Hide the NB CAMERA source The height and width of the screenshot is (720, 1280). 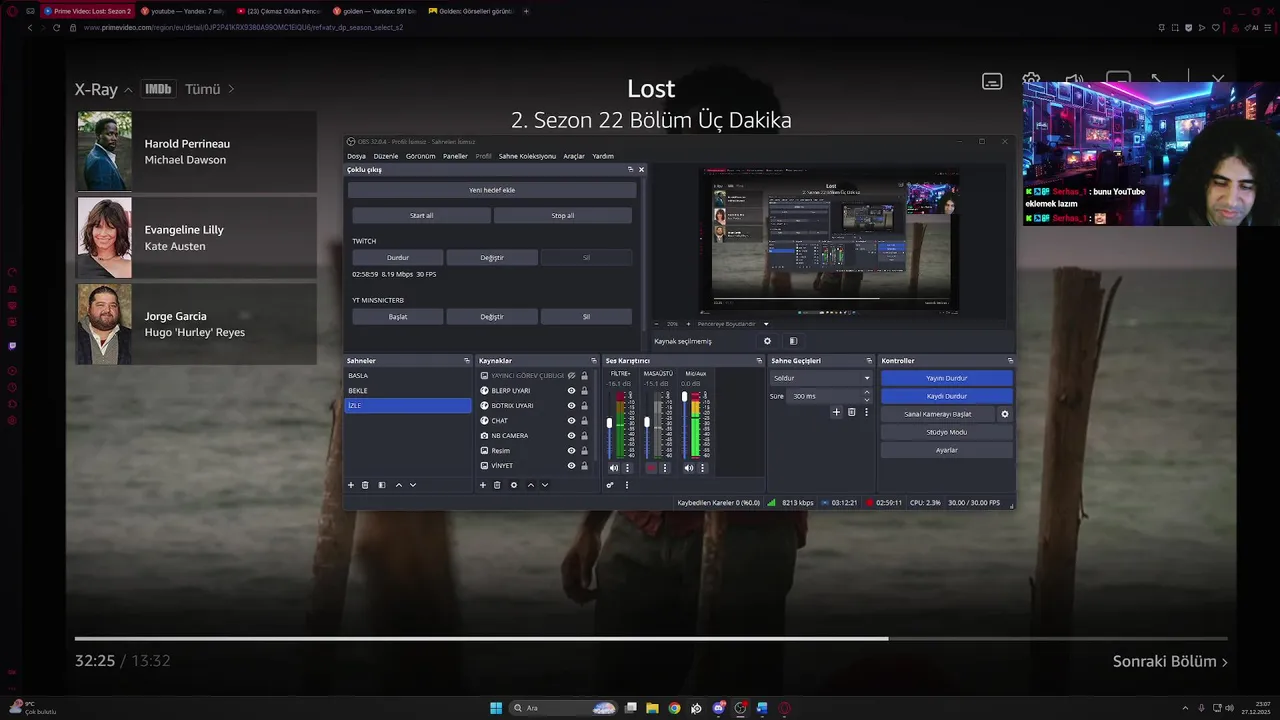(x=571, y=436)
